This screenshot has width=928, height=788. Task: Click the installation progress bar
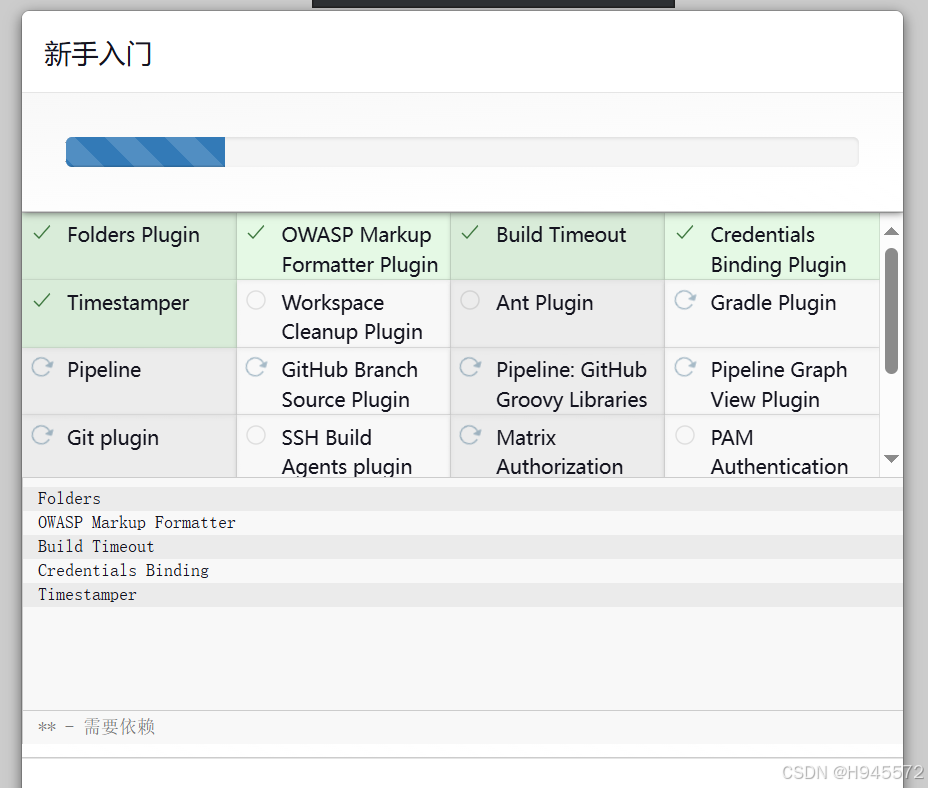462,152
